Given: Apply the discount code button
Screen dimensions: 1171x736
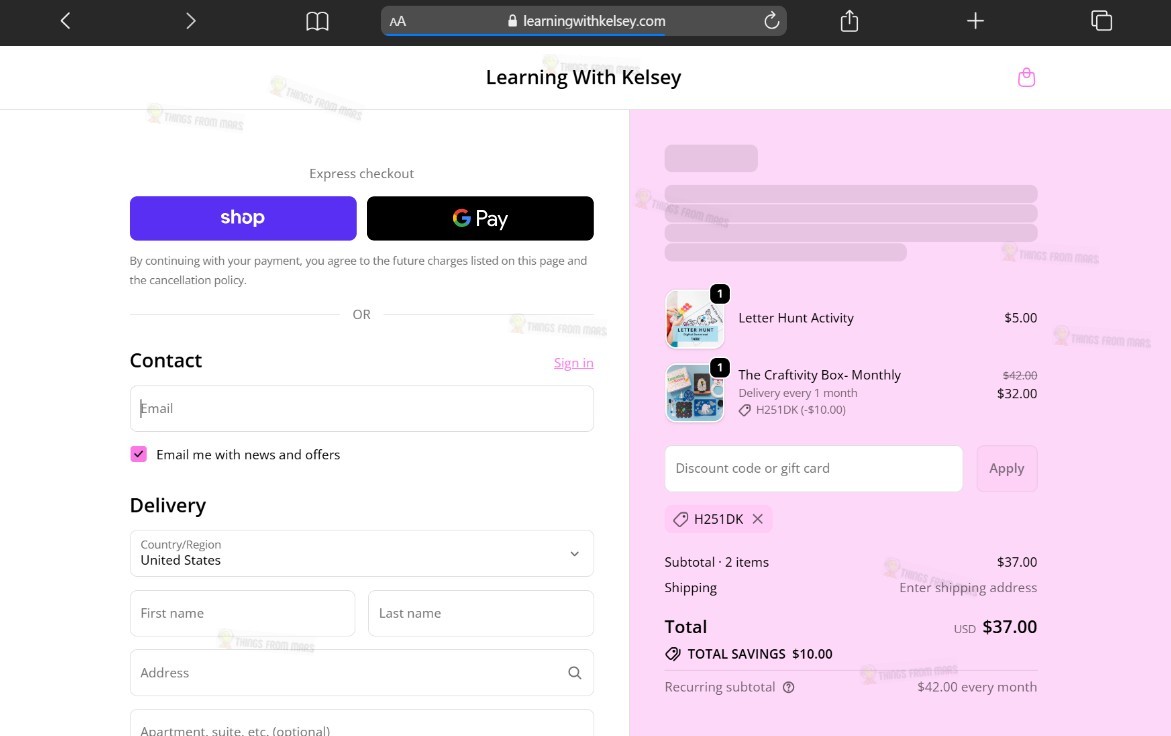Looking at the screenshot, I should coord(1007,468).
